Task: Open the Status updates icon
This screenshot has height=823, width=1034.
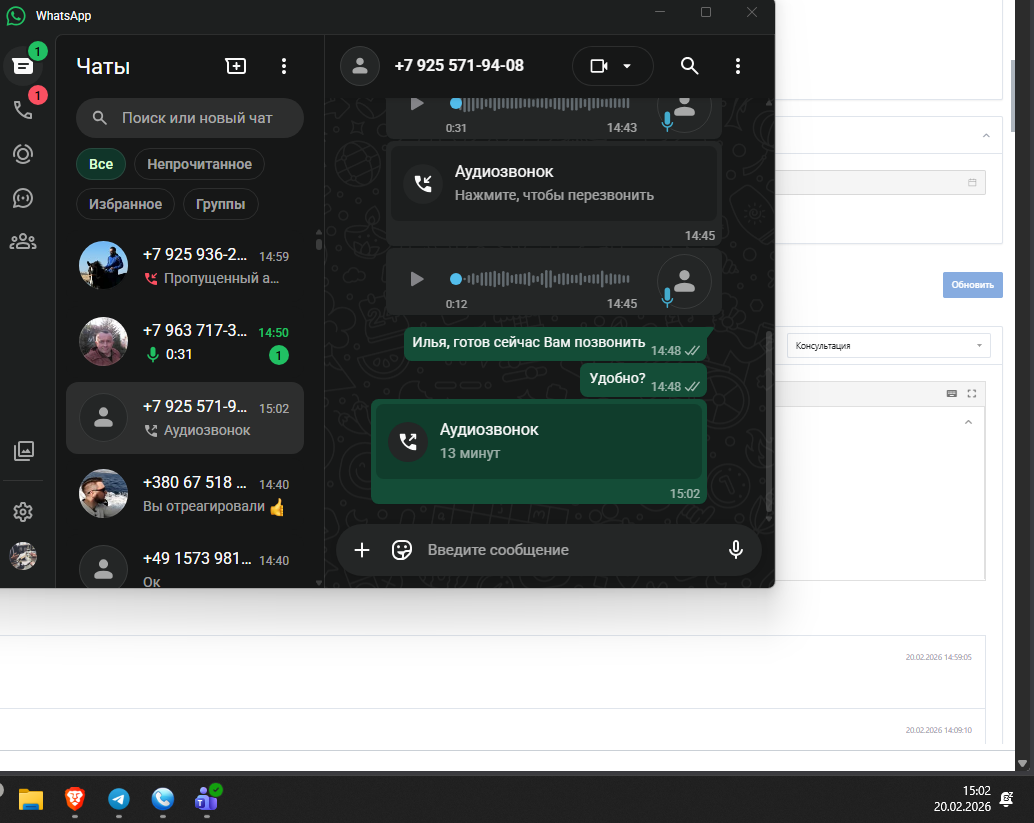Action: pos(23,154)
